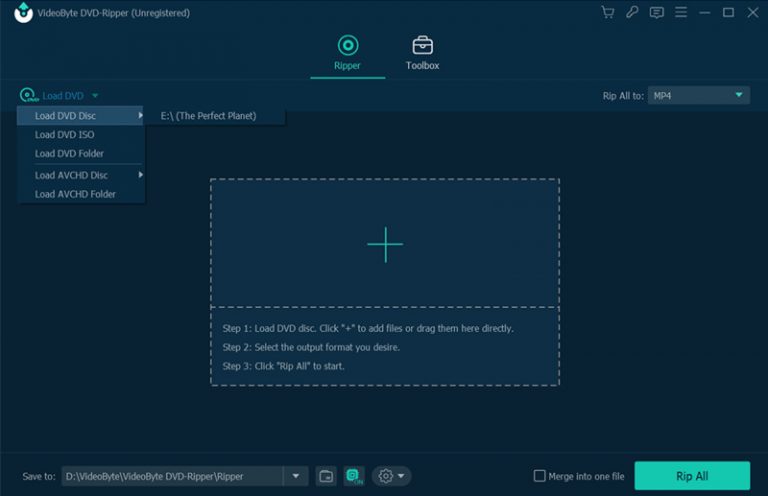Open the settings gear dropdown
768x496 pixels.
coord(390,476)
